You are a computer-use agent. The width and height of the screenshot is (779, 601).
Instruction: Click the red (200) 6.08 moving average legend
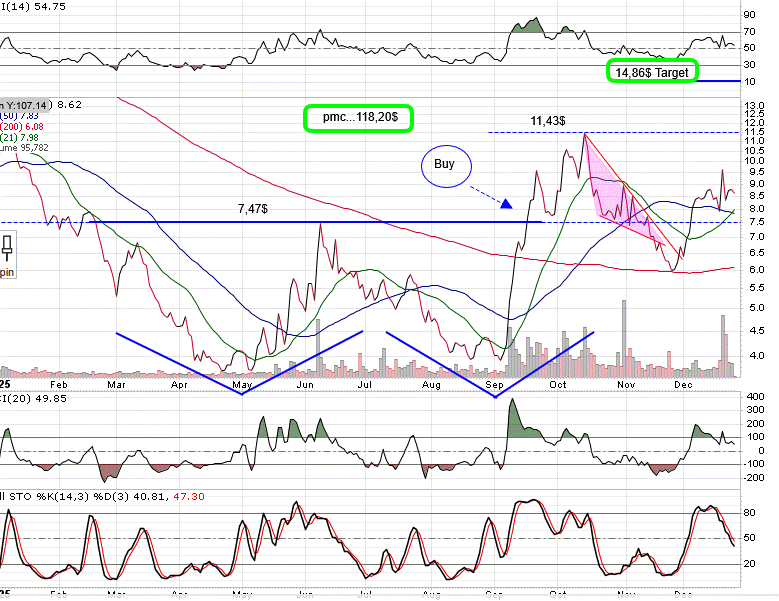click(20, 125)
